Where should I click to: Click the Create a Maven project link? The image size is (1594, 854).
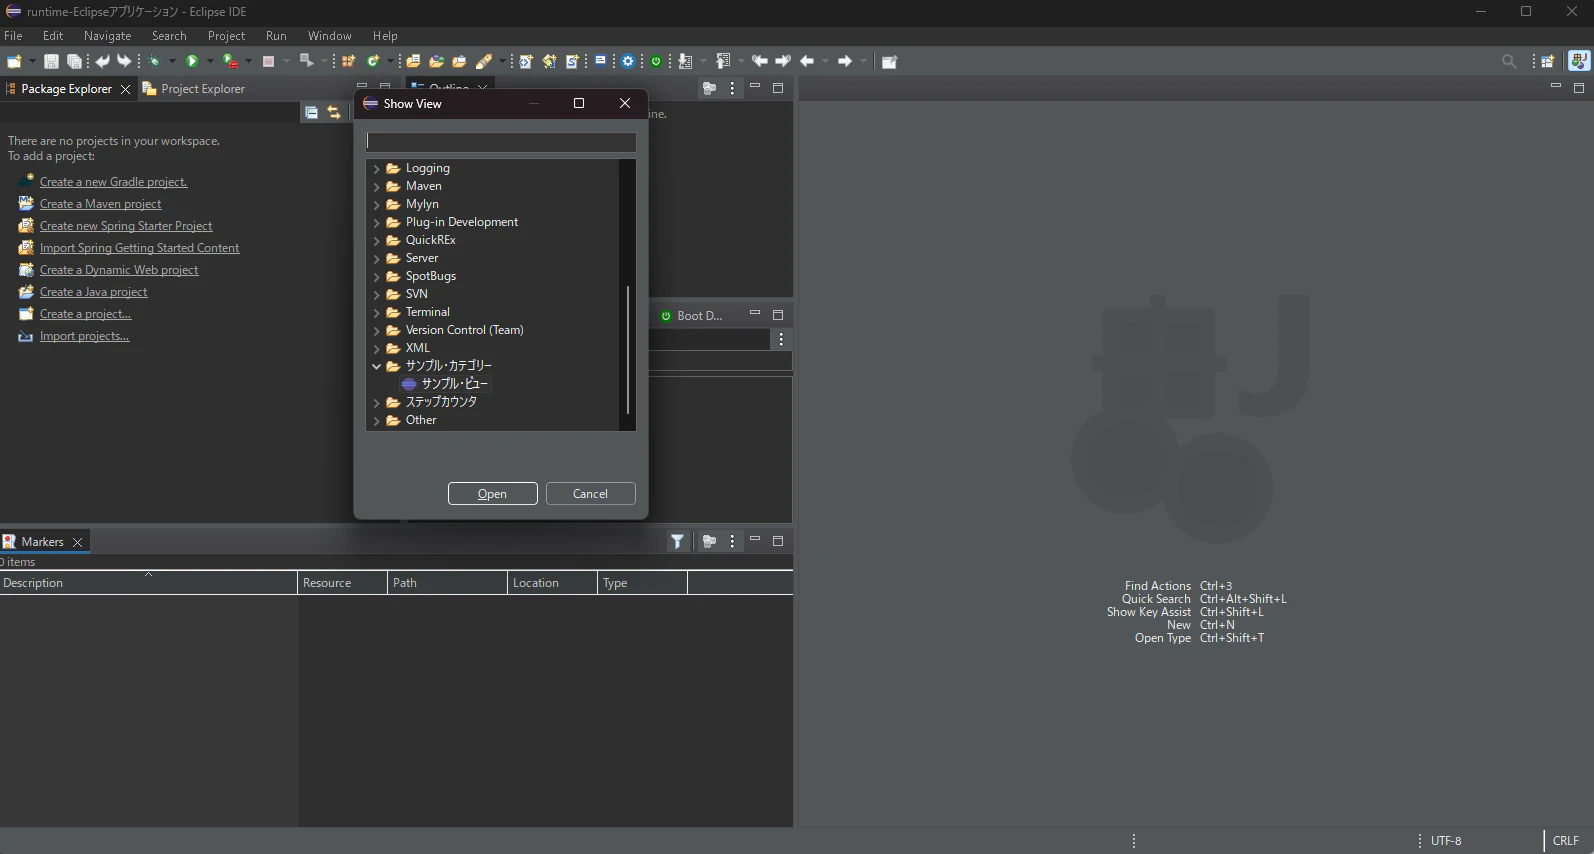click(100, 204)
